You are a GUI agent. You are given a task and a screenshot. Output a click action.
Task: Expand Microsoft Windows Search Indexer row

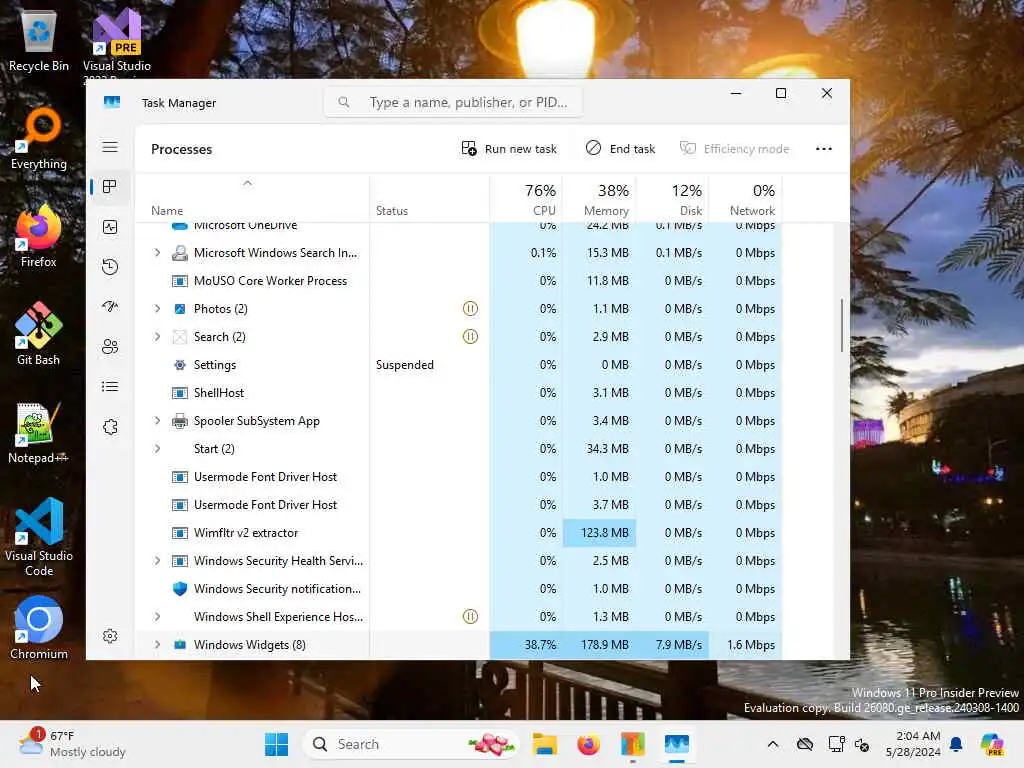[157, 252]
